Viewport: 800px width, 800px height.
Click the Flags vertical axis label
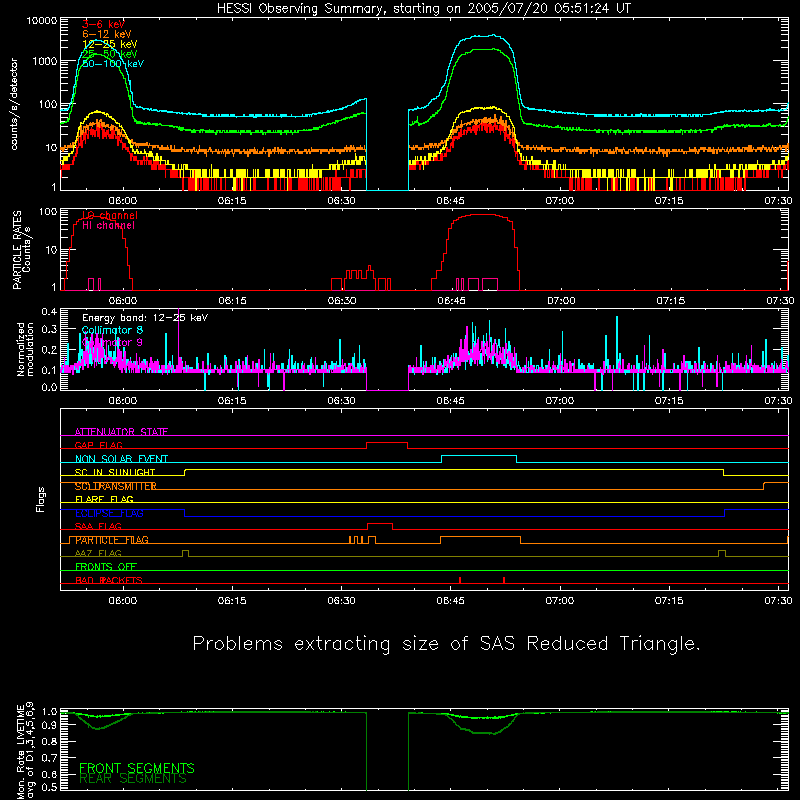tap(41, 499)
